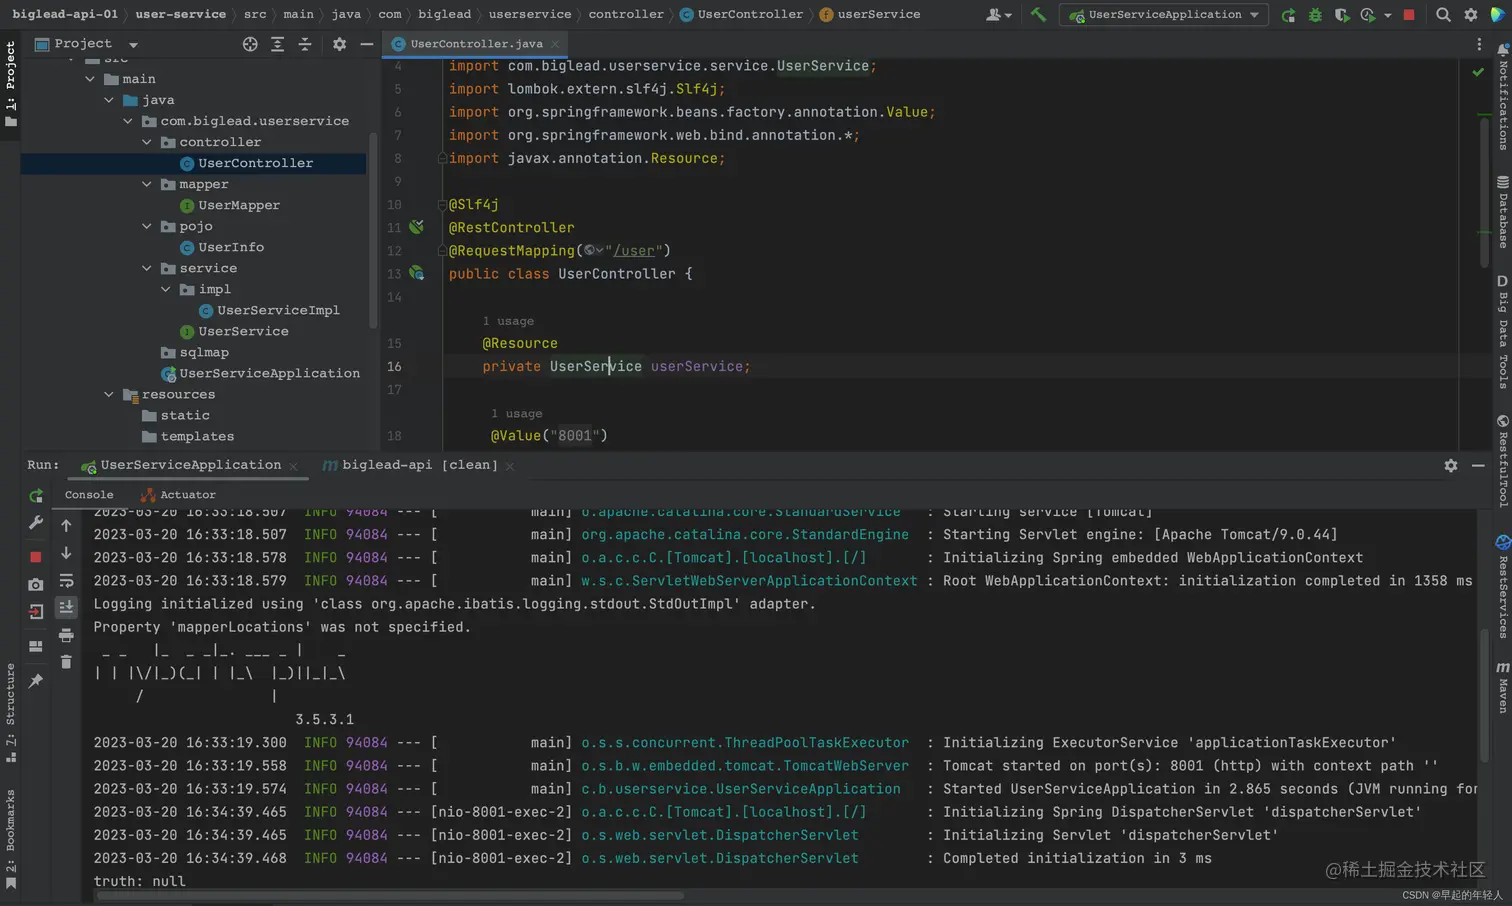The height and width of the screenshot is (906, 1512).
Task: Open UserServiceImpl in project tree
Action: point(277,311)
